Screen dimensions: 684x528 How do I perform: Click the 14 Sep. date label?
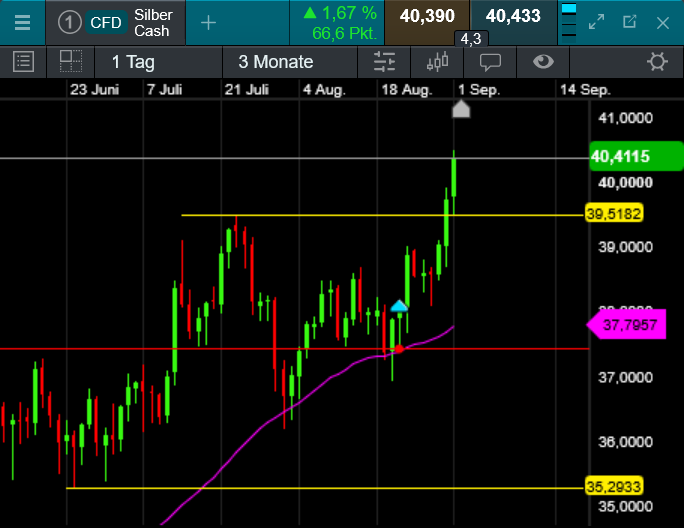585,89
